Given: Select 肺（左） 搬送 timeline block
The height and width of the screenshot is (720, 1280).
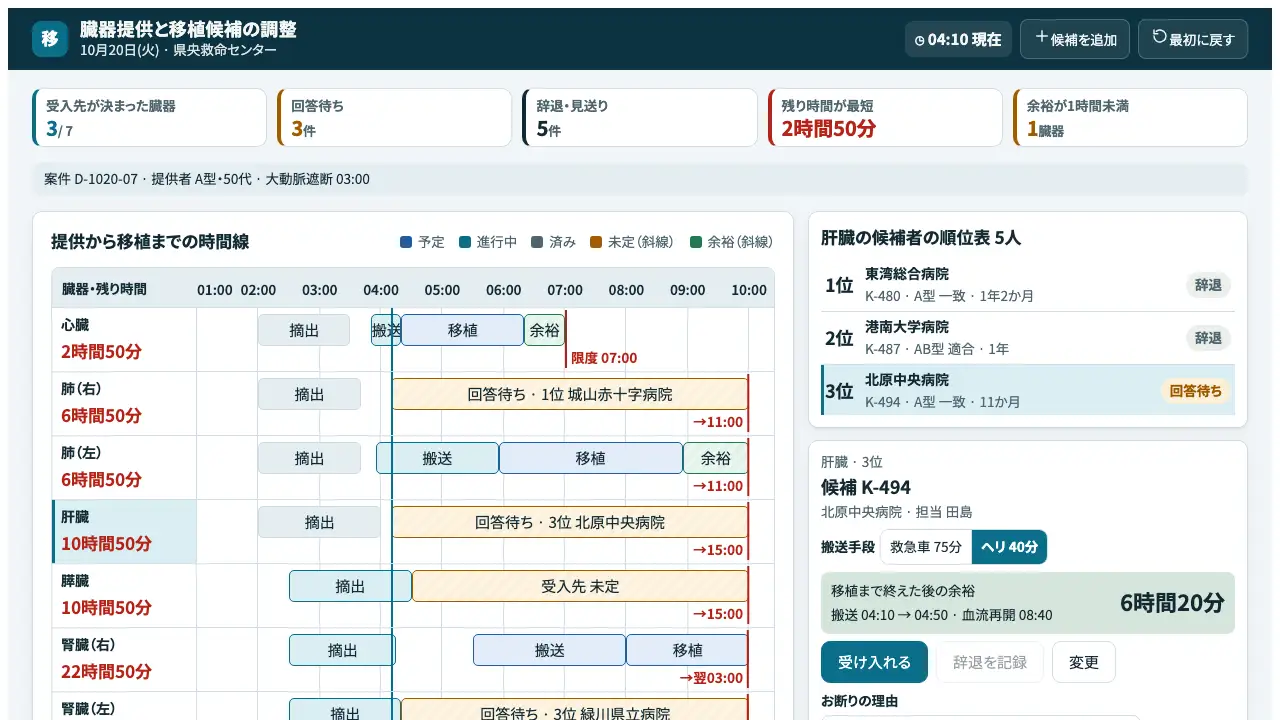Looking at the screenshot, I should point(437,458).
